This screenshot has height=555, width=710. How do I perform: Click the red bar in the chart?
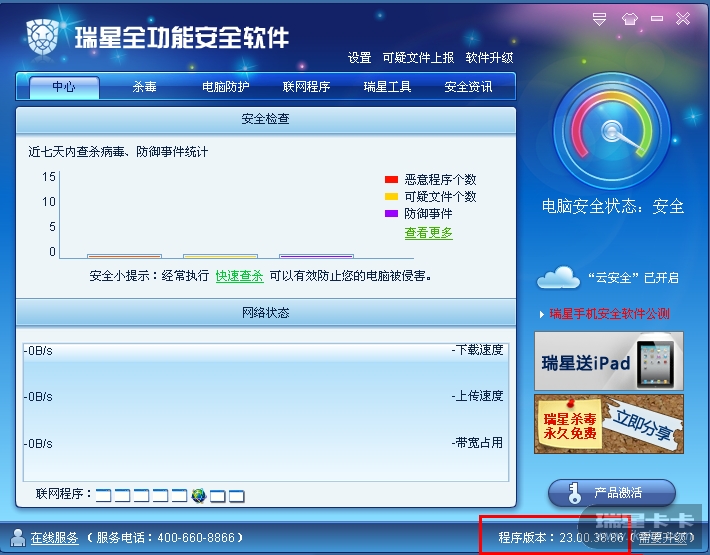pos(125,256)
